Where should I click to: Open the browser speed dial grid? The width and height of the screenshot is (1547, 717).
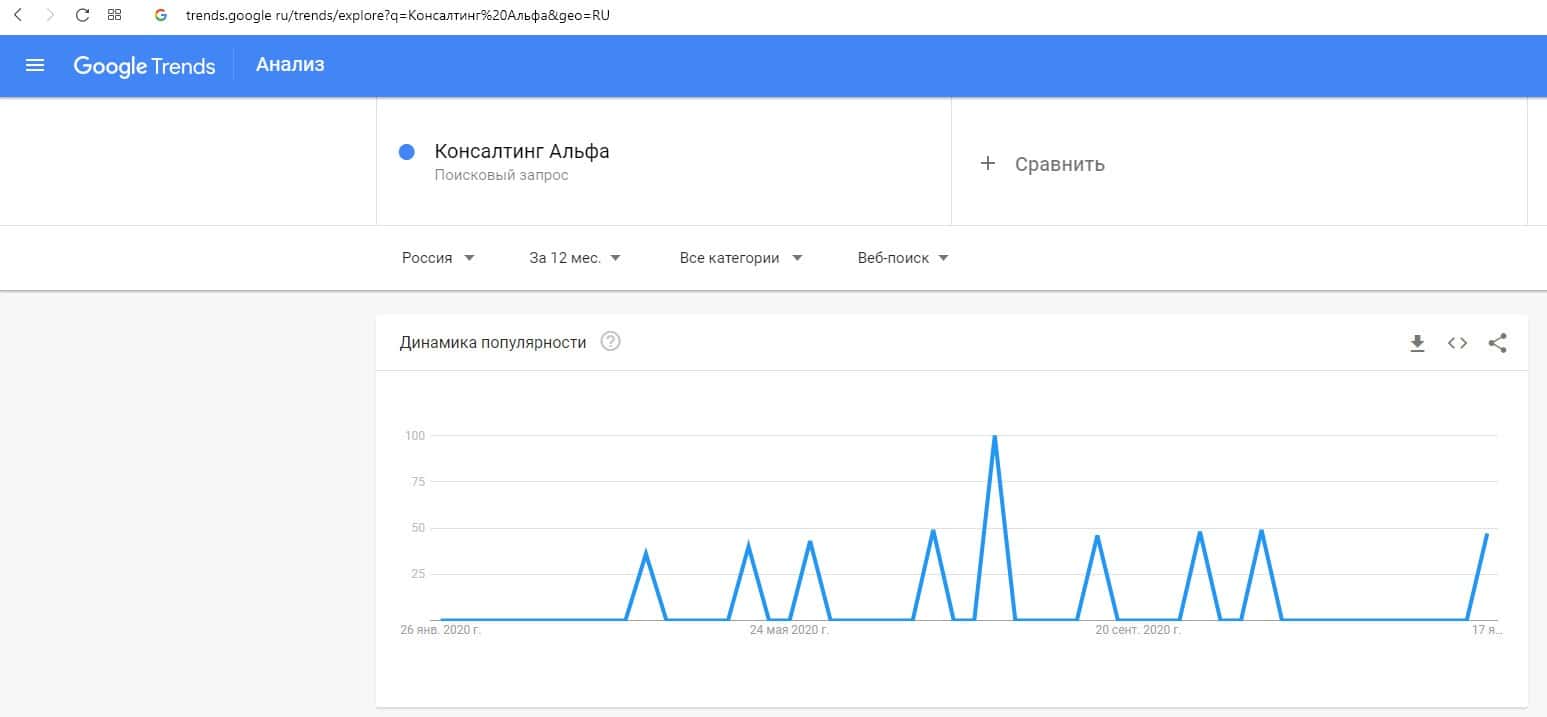pyautogui.click(x=114, y=16)
